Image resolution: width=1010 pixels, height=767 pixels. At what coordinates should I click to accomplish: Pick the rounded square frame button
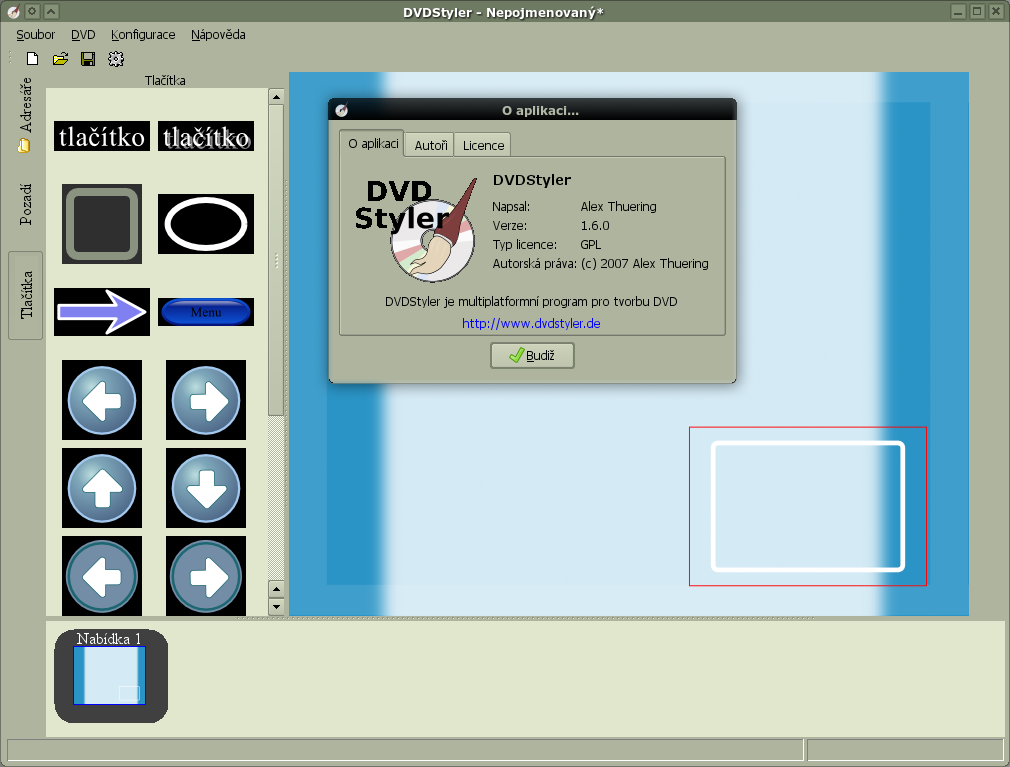point(102,224)
